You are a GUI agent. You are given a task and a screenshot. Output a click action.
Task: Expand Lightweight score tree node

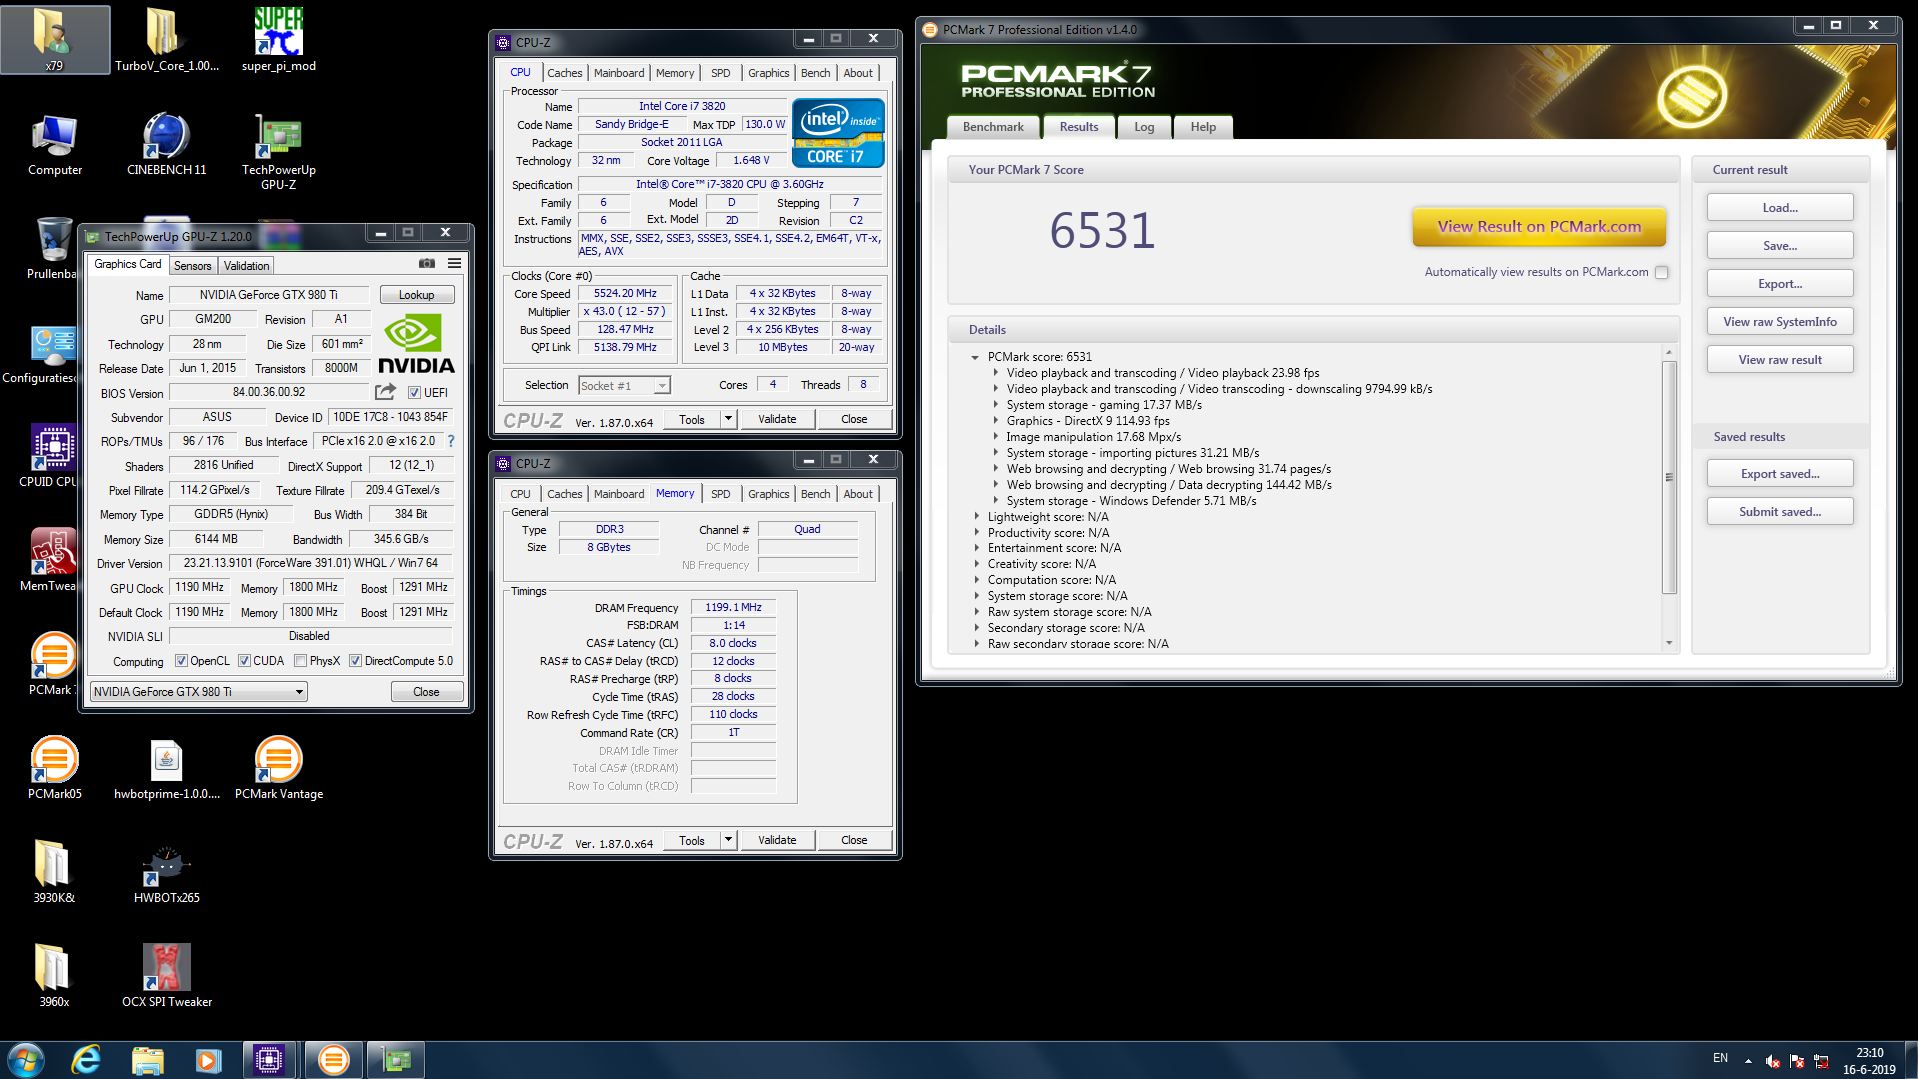coord(977,517)
